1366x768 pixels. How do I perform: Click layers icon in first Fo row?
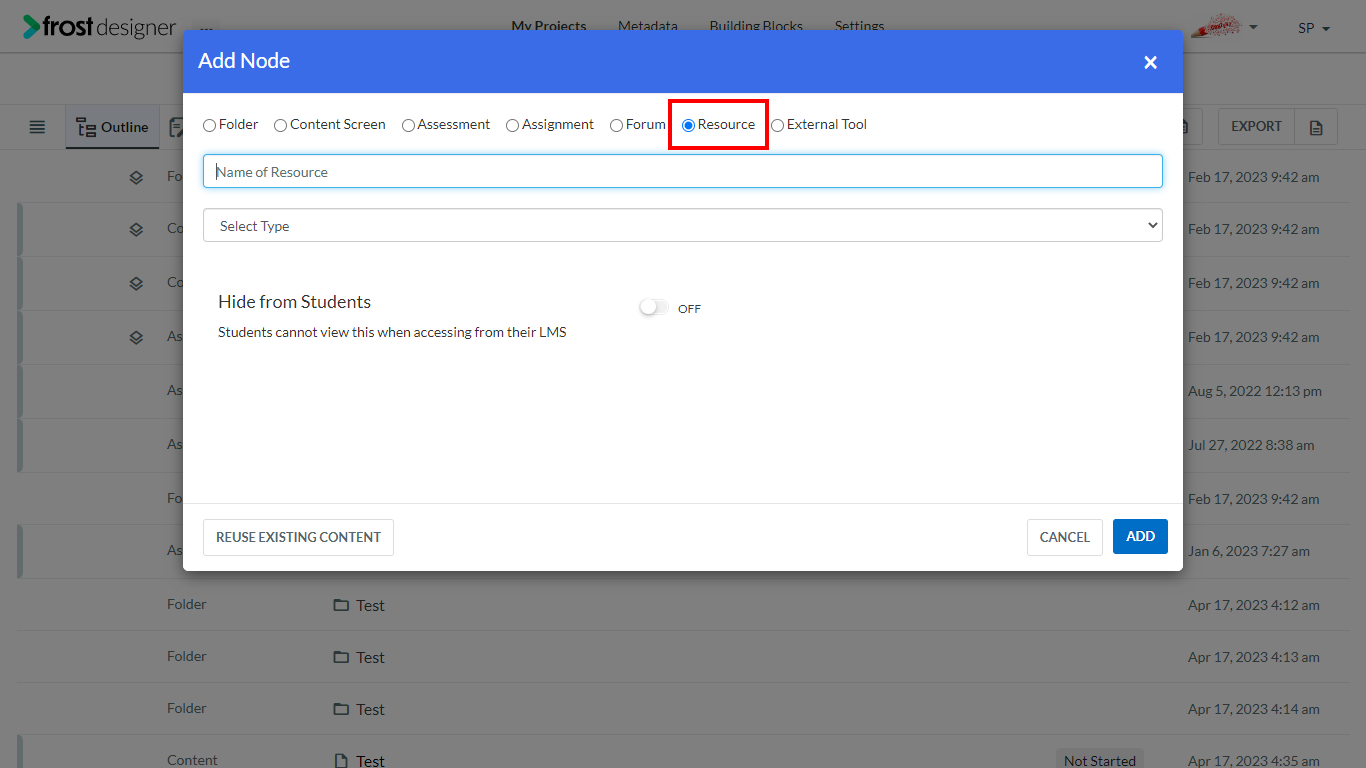136,177
